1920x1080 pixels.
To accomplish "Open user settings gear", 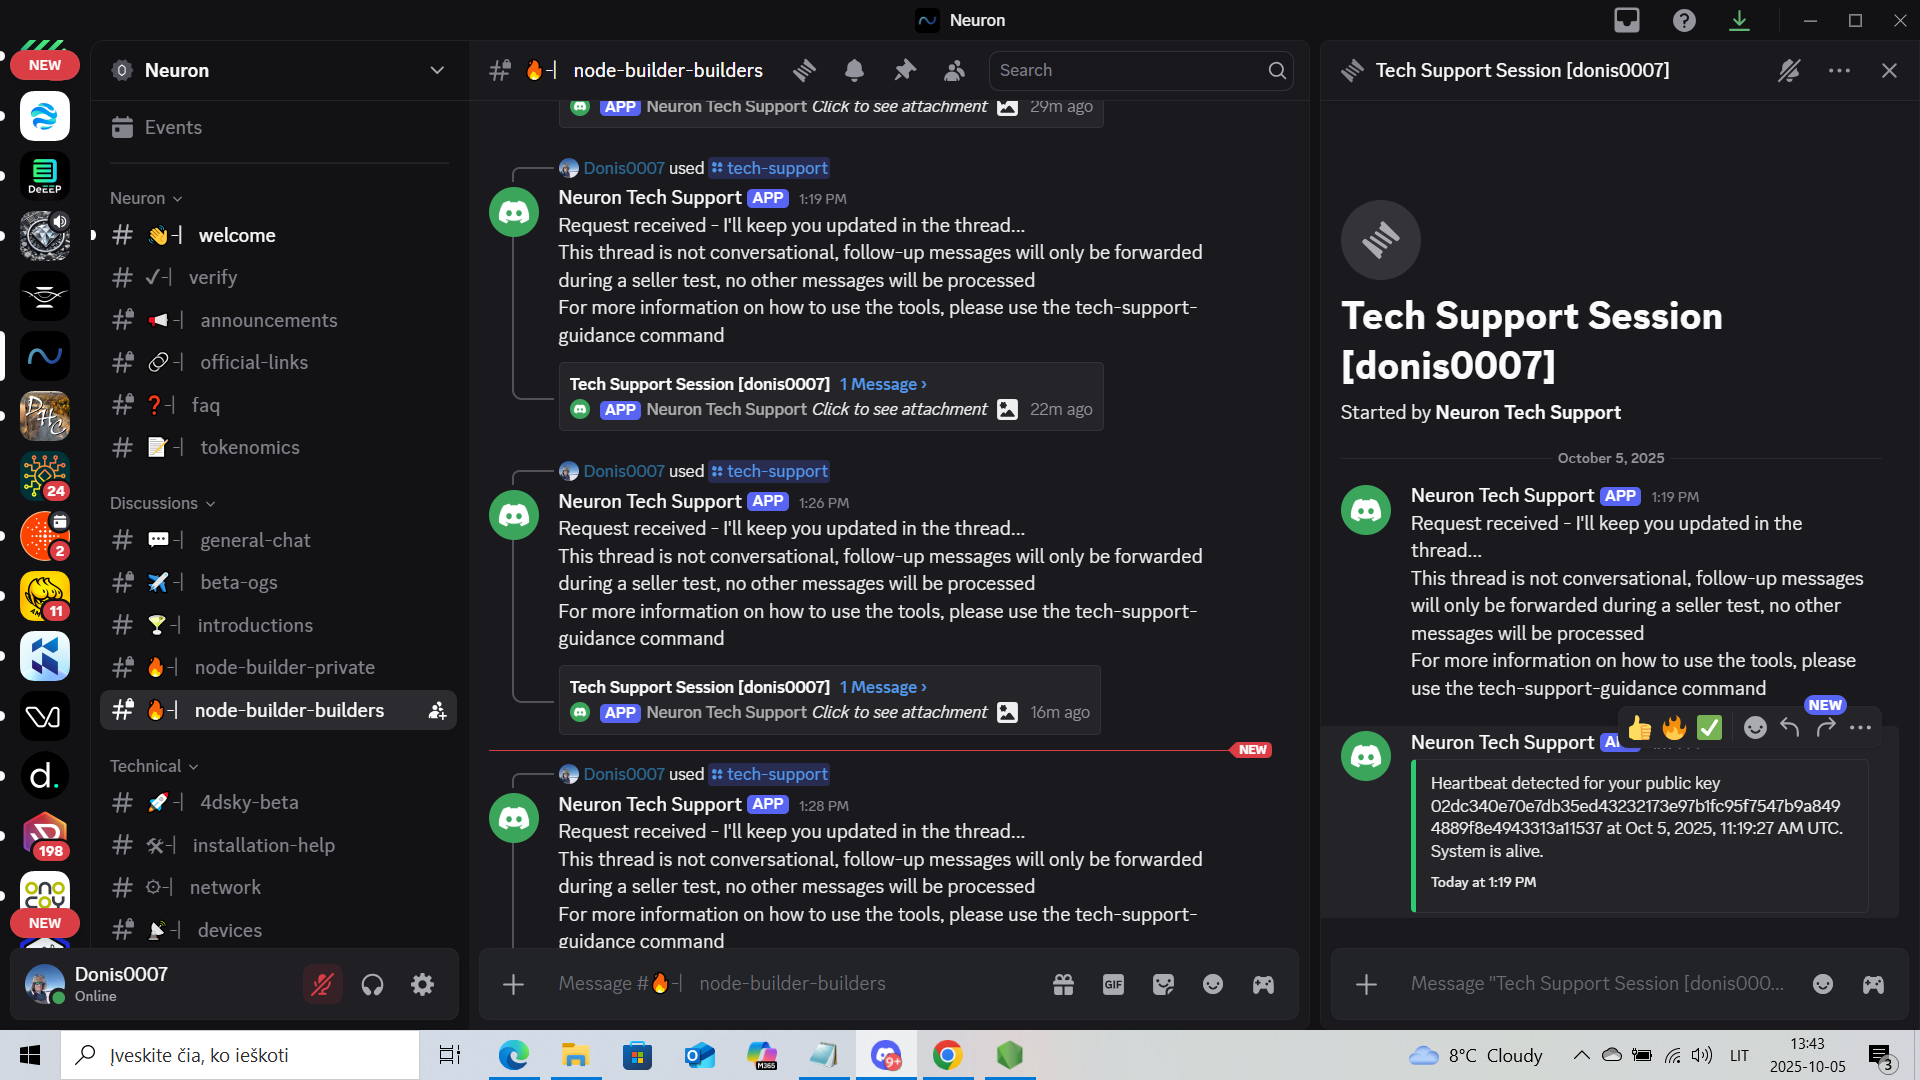I will pos(423,985).
